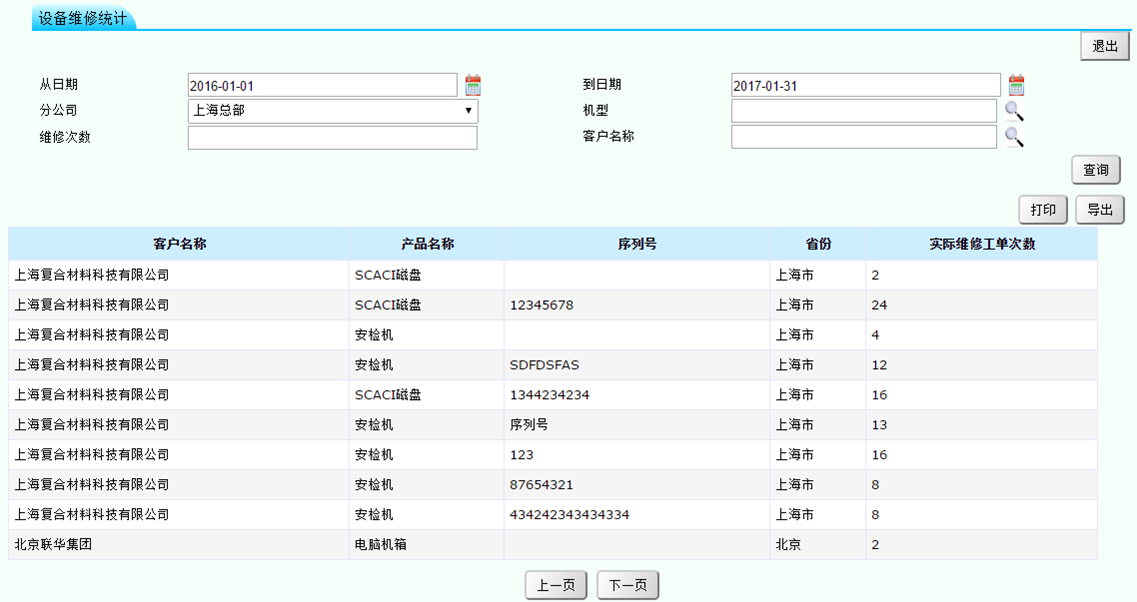Click the search magnifier next to 机型

[1014, 111]
